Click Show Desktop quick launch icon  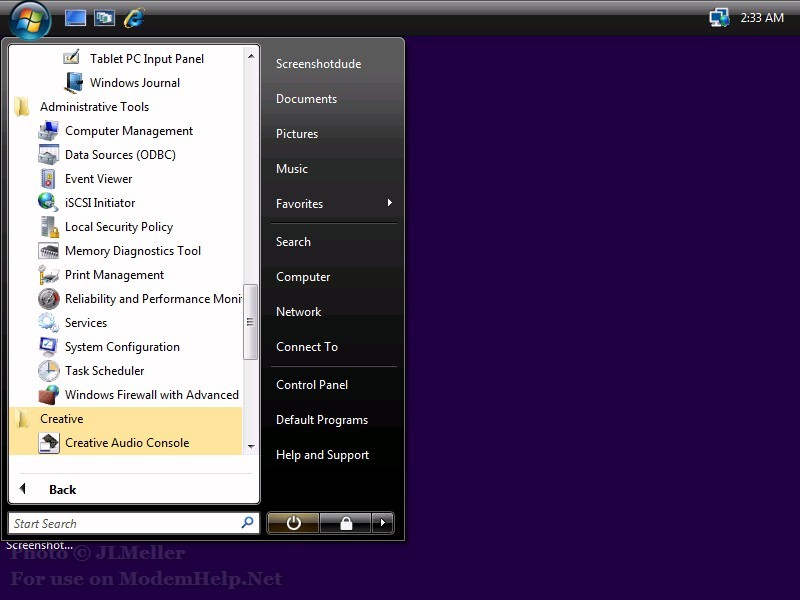tap(75, 18)
